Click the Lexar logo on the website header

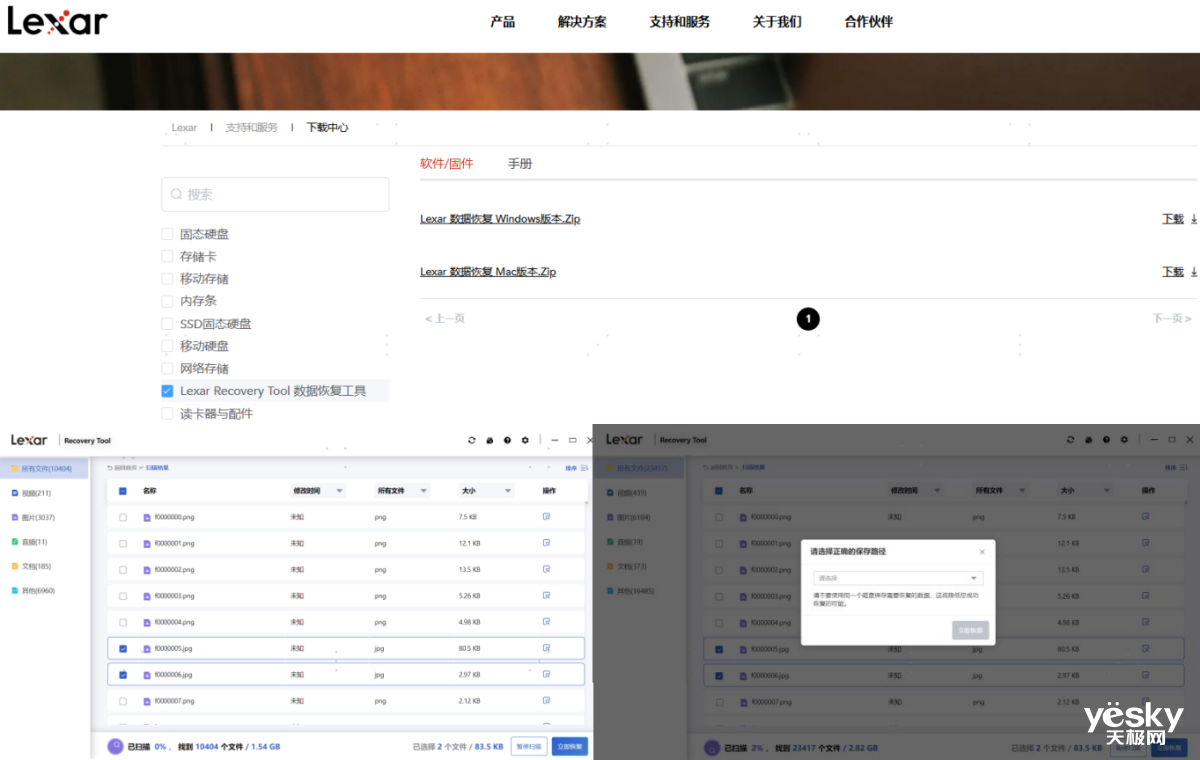click(57, 20)
